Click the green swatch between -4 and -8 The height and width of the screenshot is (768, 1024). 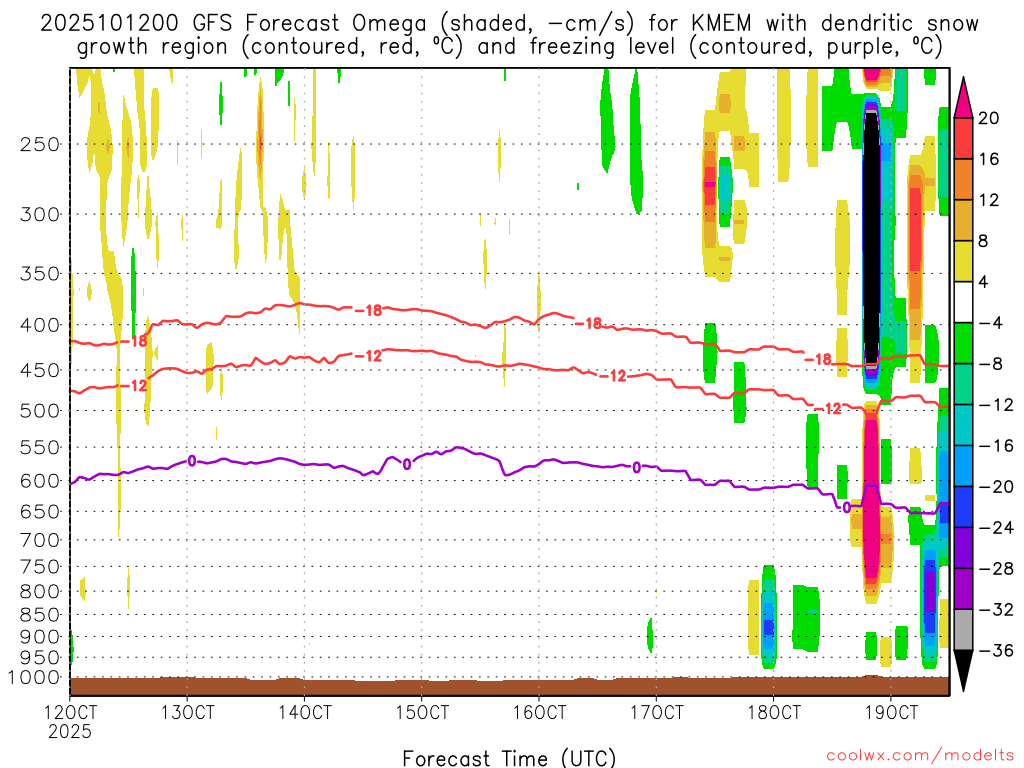pyautogui.click(x=963, y=343)
